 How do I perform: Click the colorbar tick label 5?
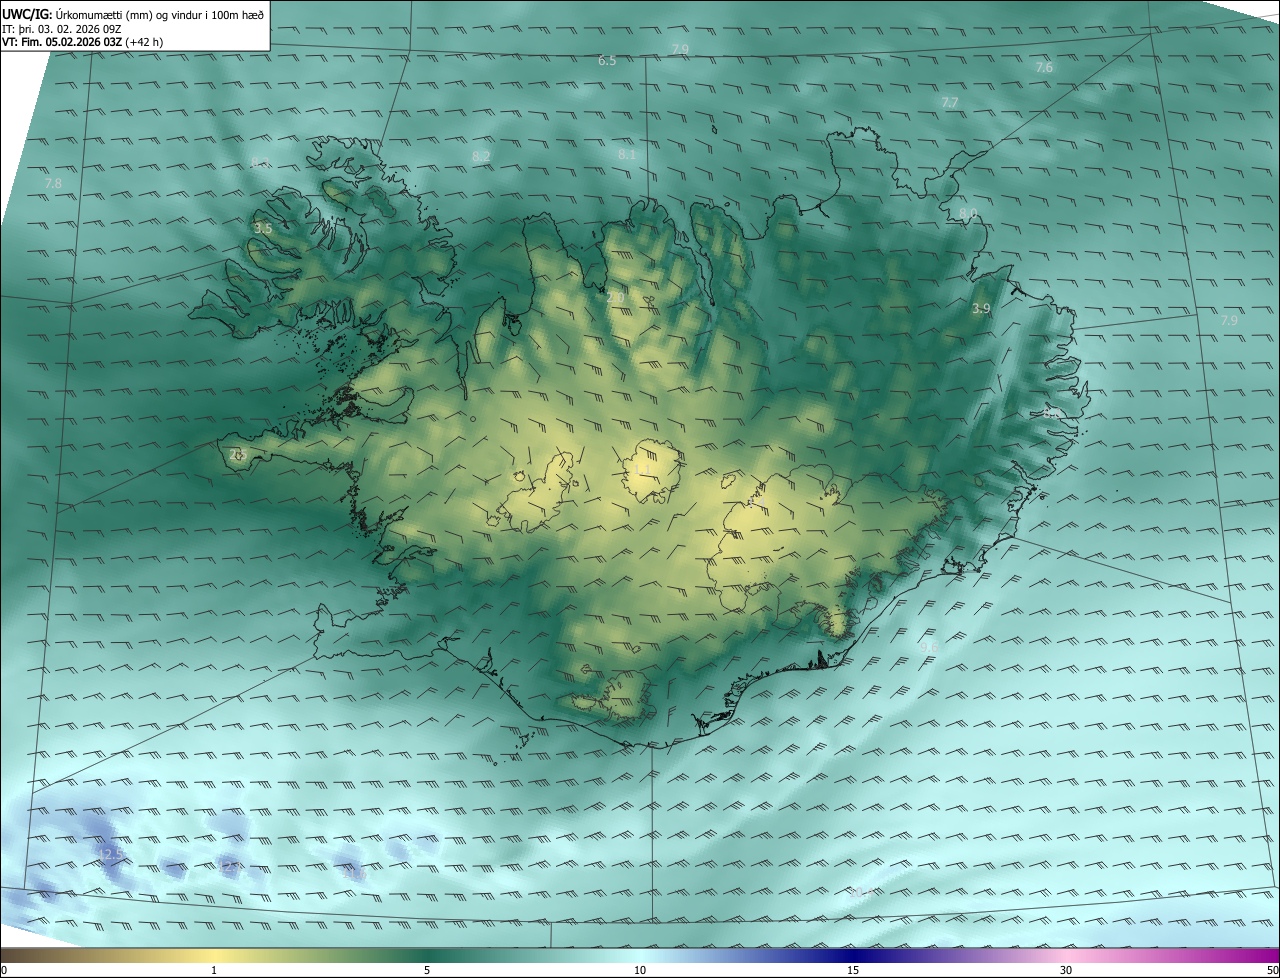pos(427,970)
